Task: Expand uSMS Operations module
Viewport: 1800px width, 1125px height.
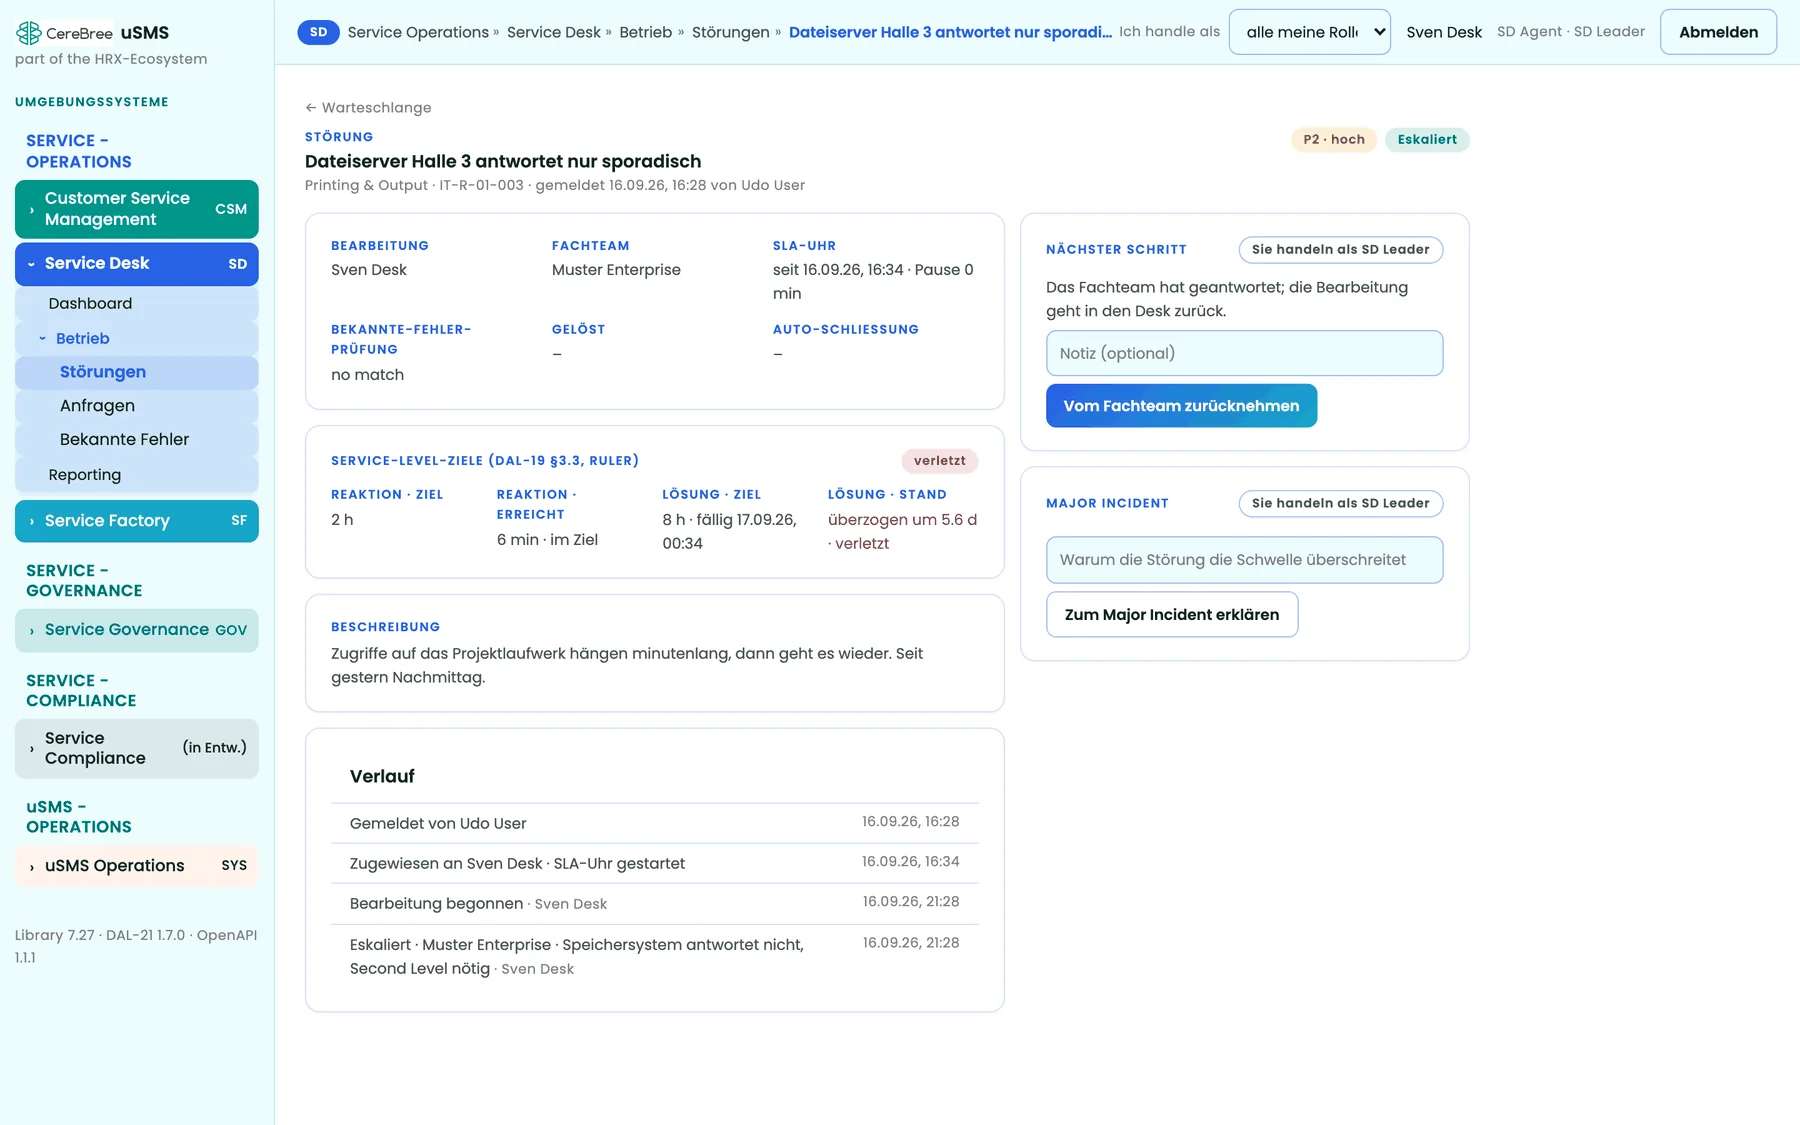Action: [137, 866]
